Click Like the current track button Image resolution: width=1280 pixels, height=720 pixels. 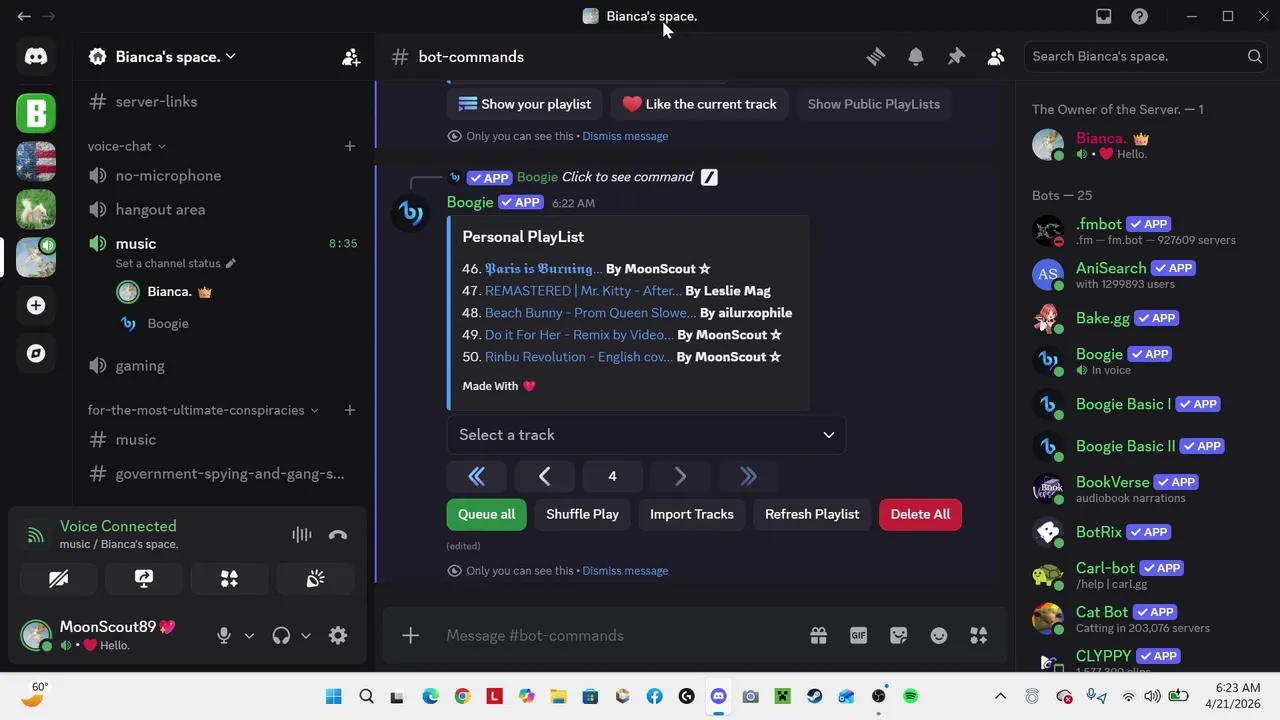[699, 104]
